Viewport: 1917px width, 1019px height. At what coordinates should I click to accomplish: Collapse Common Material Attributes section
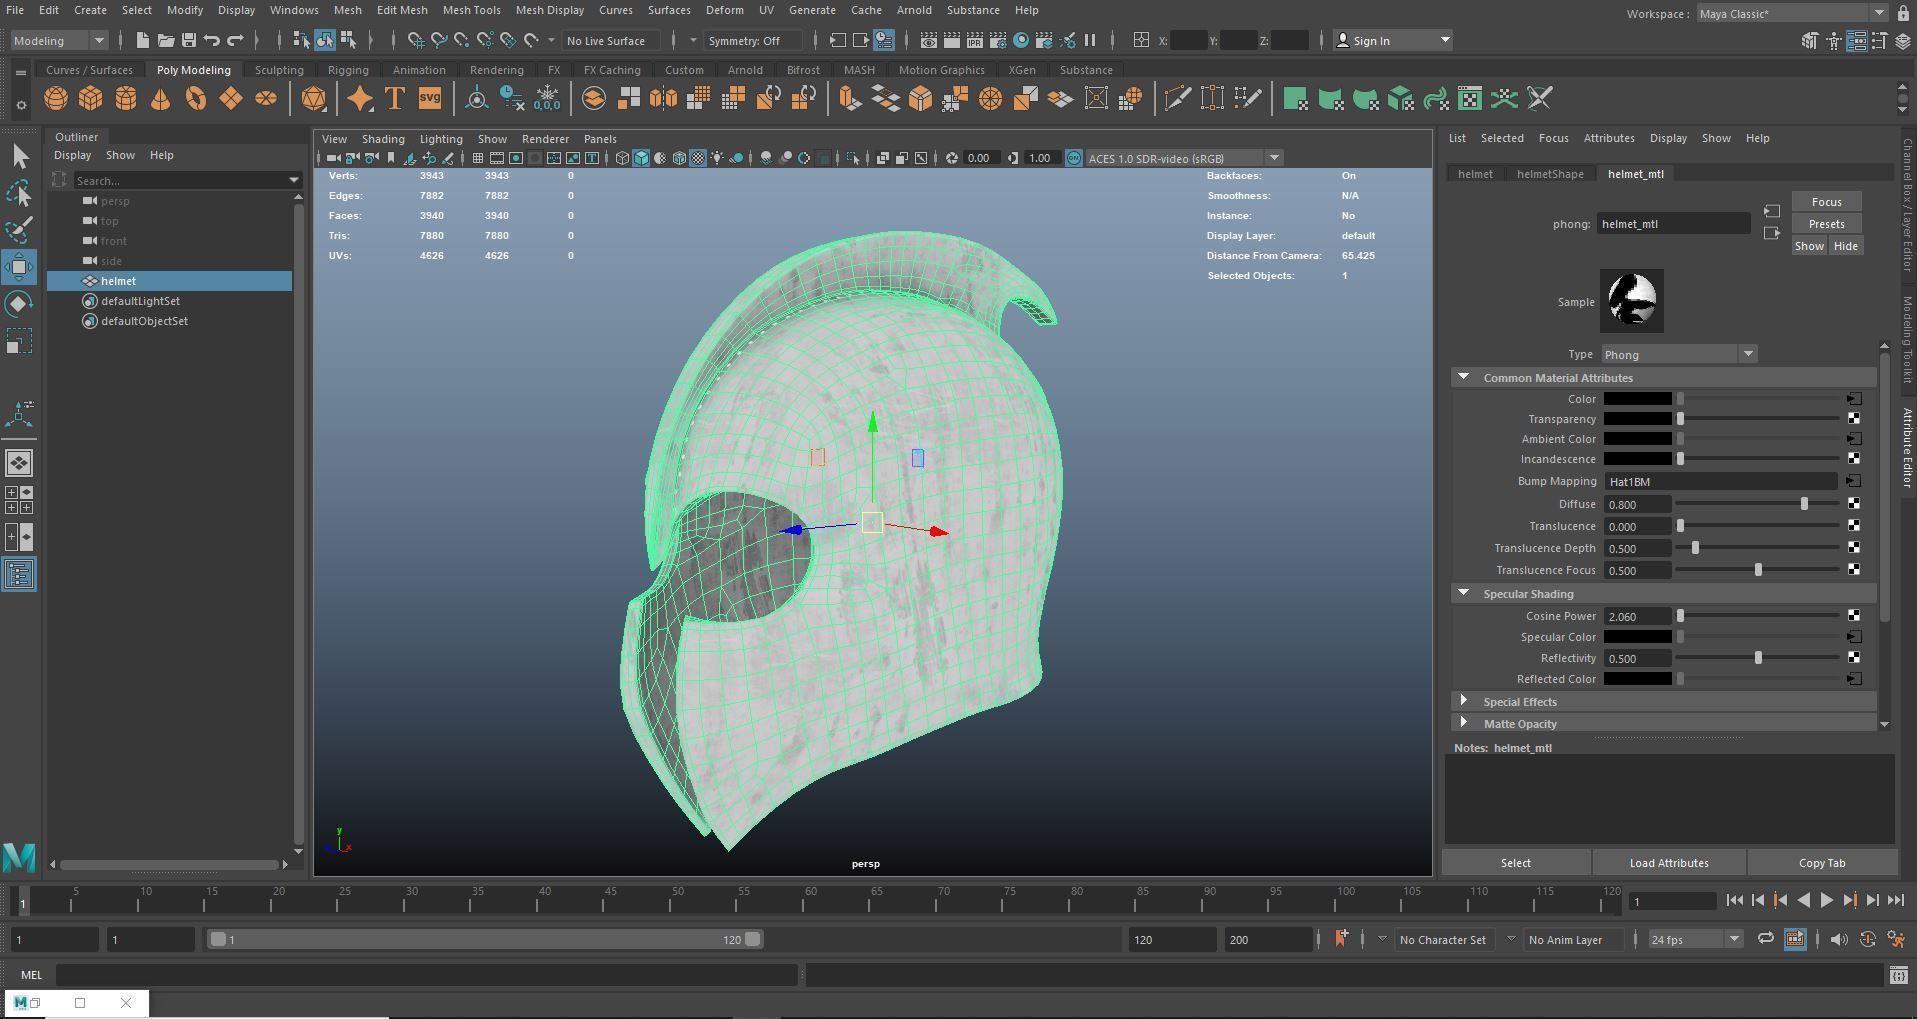(1464, 377)
